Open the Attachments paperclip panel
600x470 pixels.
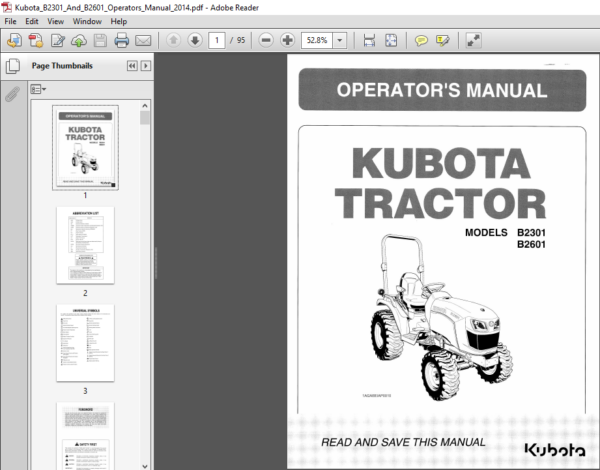coord(13,94)
